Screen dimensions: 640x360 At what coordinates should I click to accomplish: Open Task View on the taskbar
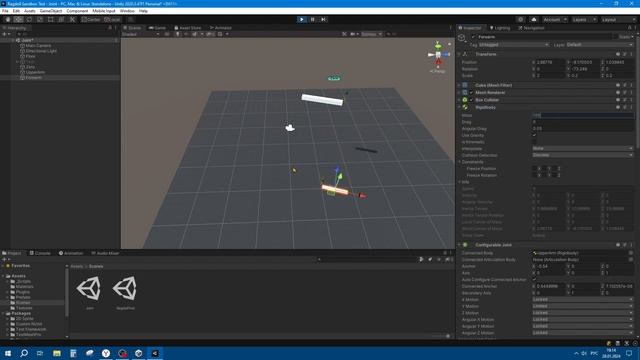pos(40,353)
